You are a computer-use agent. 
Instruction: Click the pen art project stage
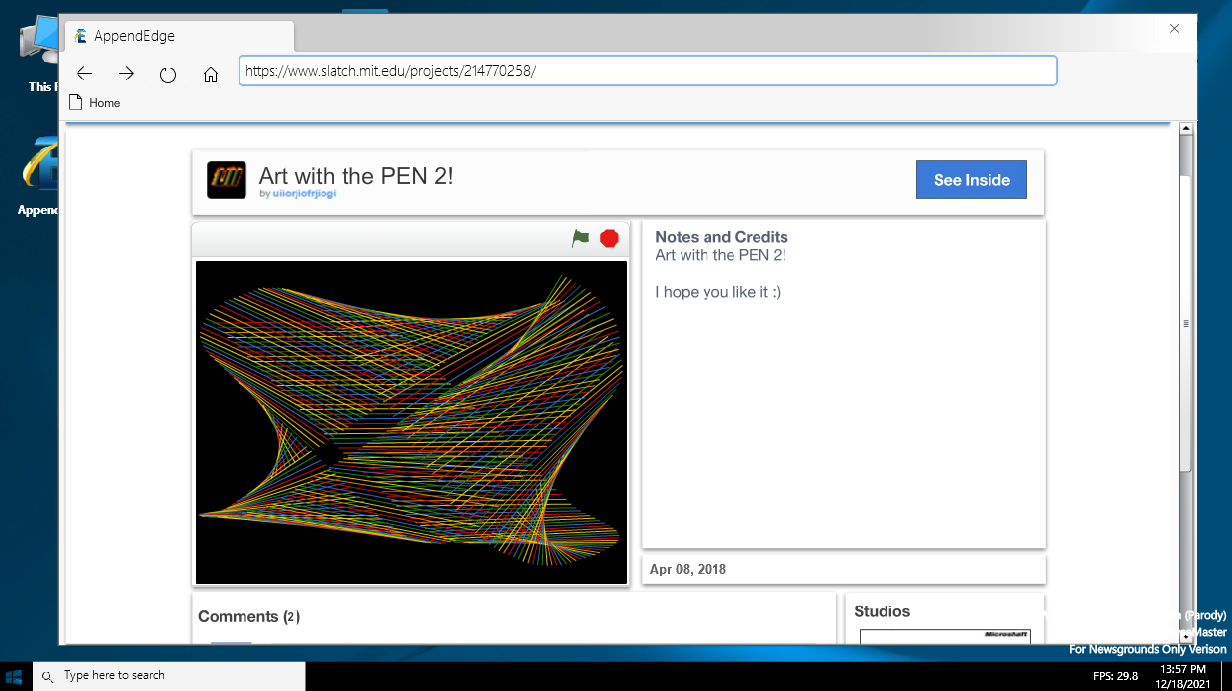pos(411,422)
